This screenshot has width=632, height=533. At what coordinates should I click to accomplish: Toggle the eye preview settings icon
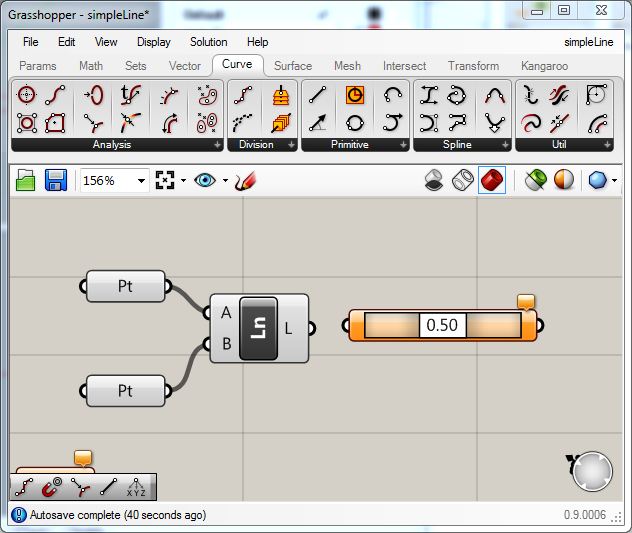[x=205, y=180]
